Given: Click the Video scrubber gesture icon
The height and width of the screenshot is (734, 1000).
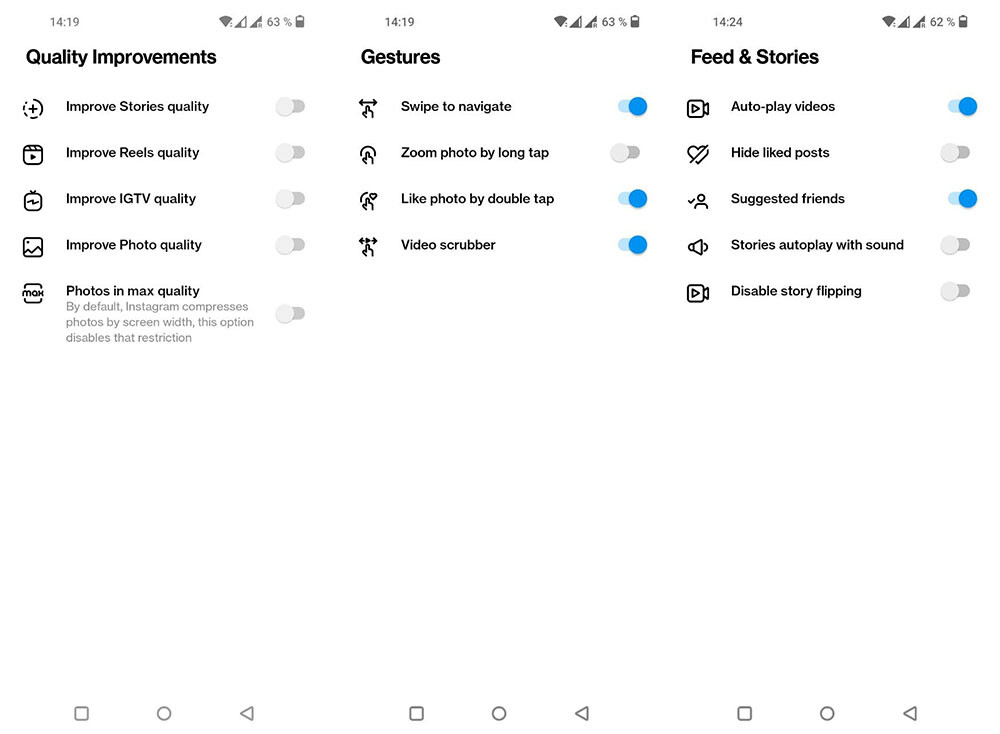Looking at the screenshot, I should coord(368,246).
